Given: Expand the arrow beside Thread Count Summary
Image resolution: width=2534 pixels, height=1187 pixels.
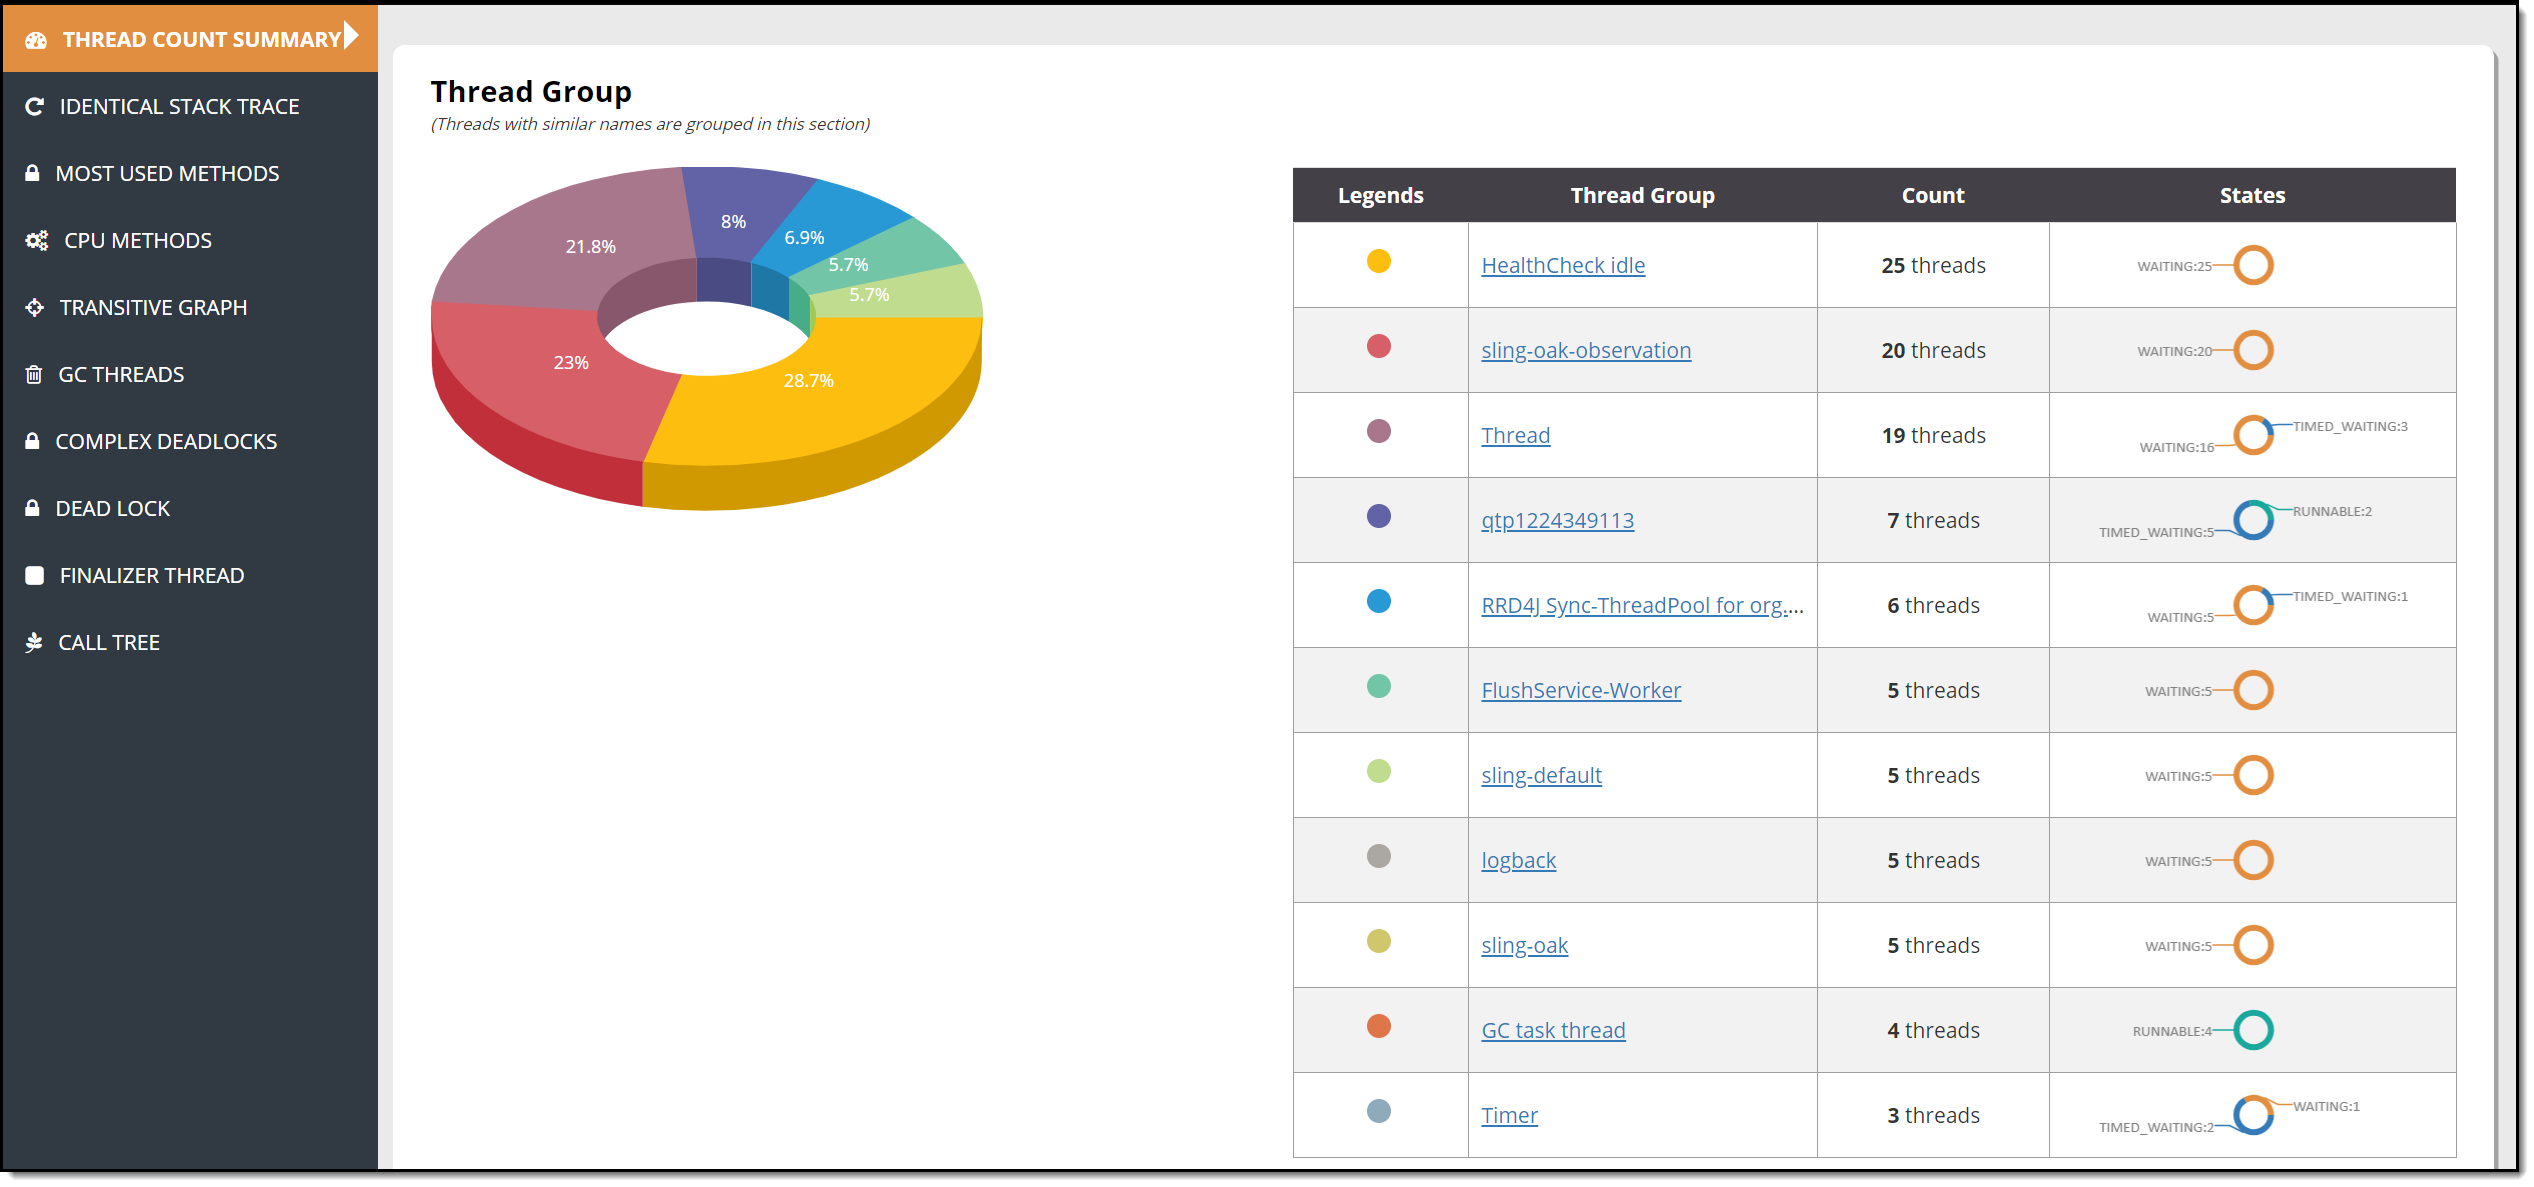Looking at the screenshot, I should pyautogui.click(x=351, y=36).
